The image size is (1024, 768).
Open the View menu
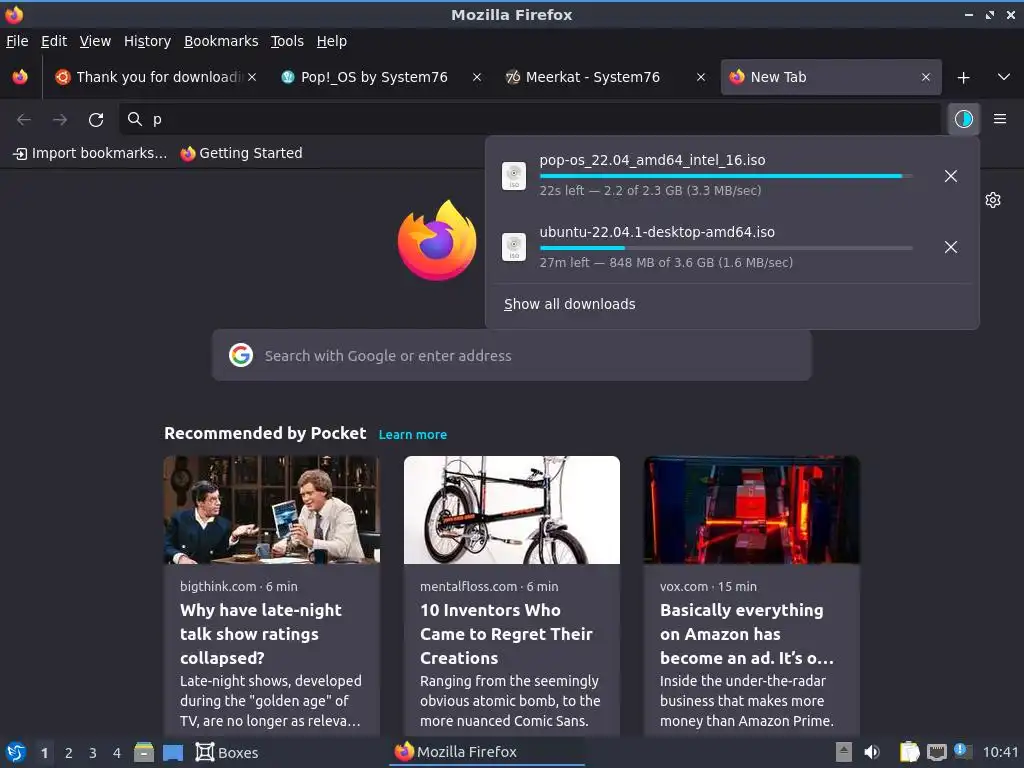pyautogui.click(x=95, y=41)
